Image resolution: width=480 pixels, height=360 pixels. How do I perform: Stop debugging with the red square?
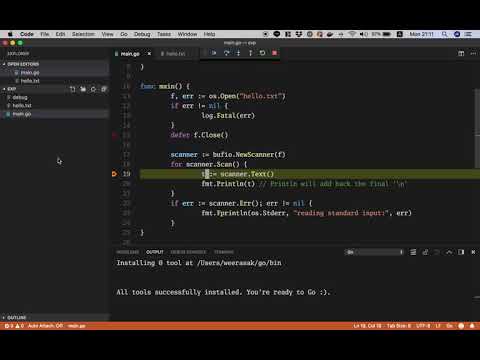[274, 53]
